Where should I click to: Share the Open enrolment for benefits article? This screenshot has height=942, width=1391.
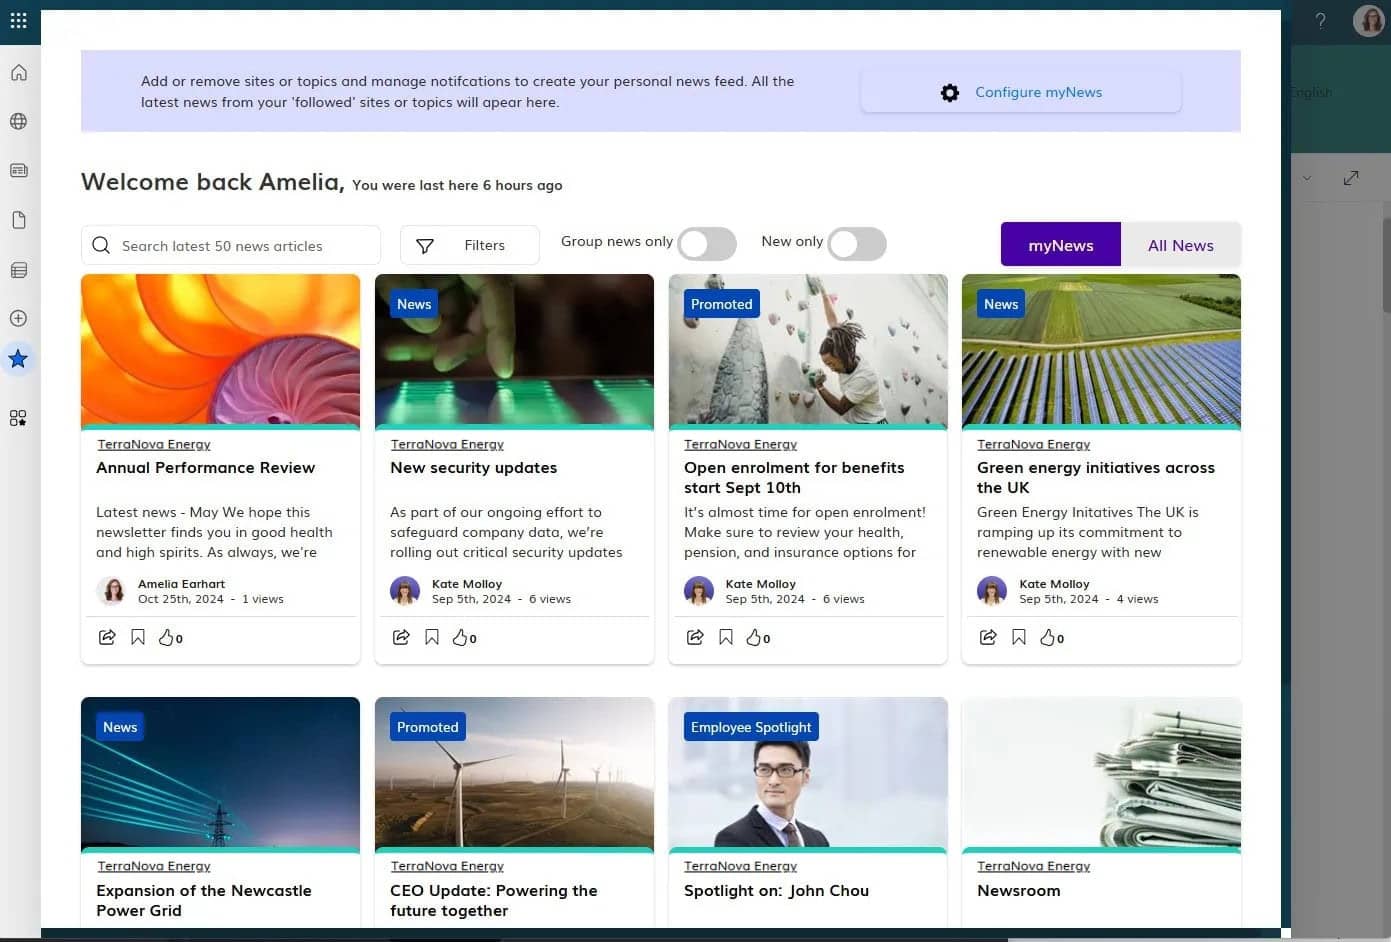pos(695,637)
